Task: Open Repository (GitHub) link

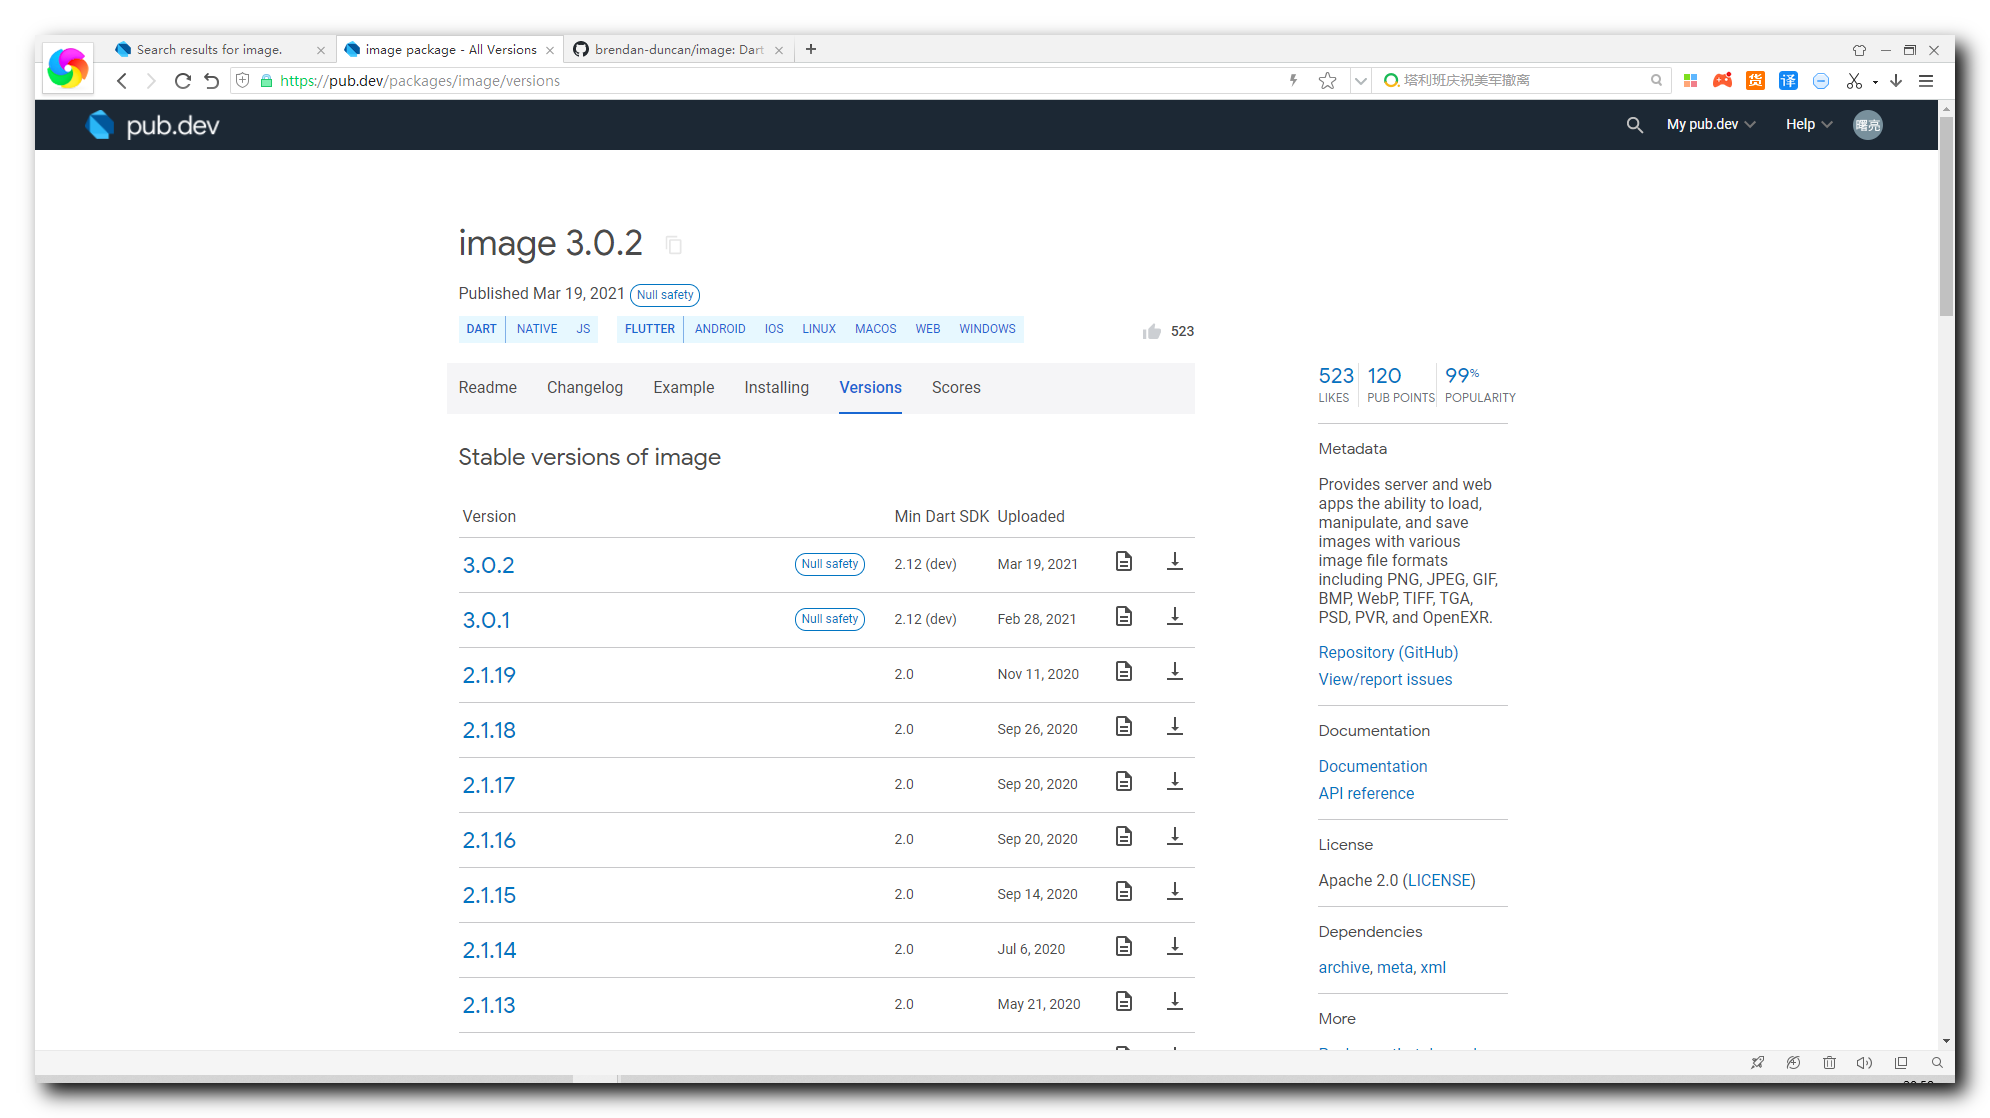Action: click(x=1388, y=652)
